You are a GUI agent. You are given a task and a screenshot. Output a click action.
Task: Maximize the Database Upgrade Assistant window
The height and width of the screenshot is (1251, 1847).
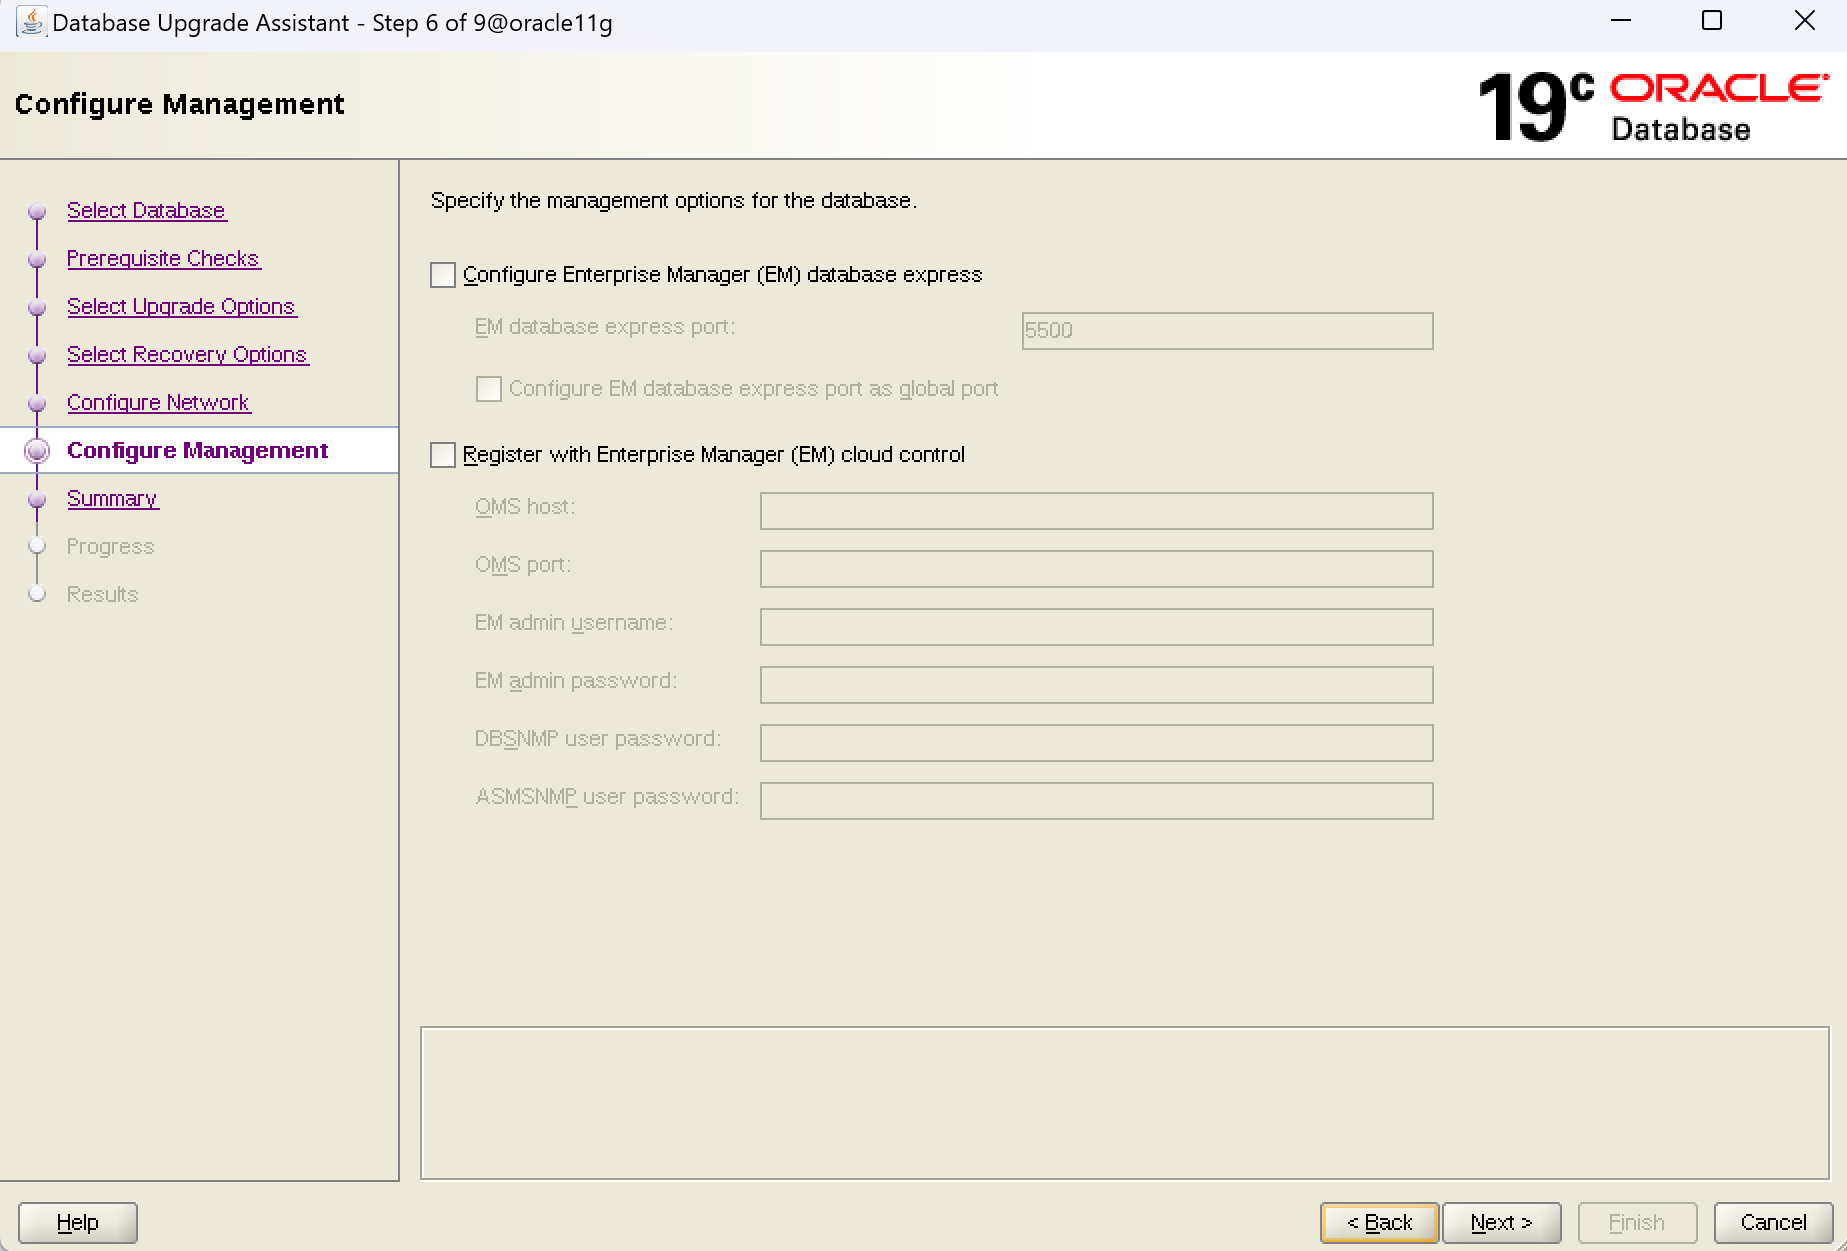pos(1712,21)
